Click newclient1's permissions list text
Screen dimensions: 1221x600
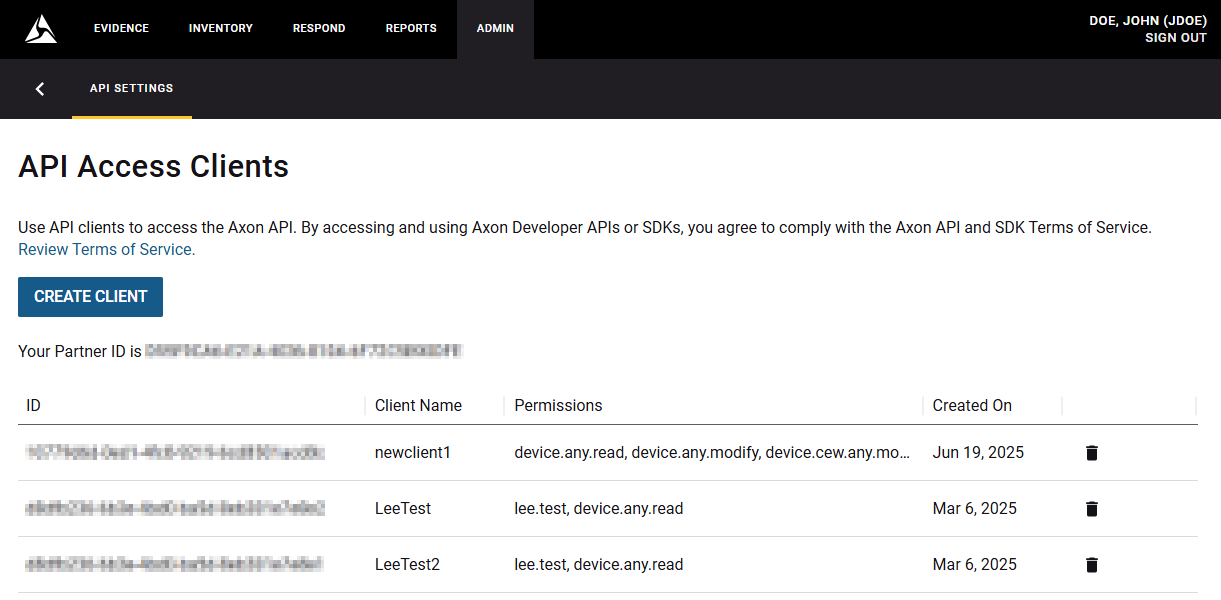coord(713,453)
